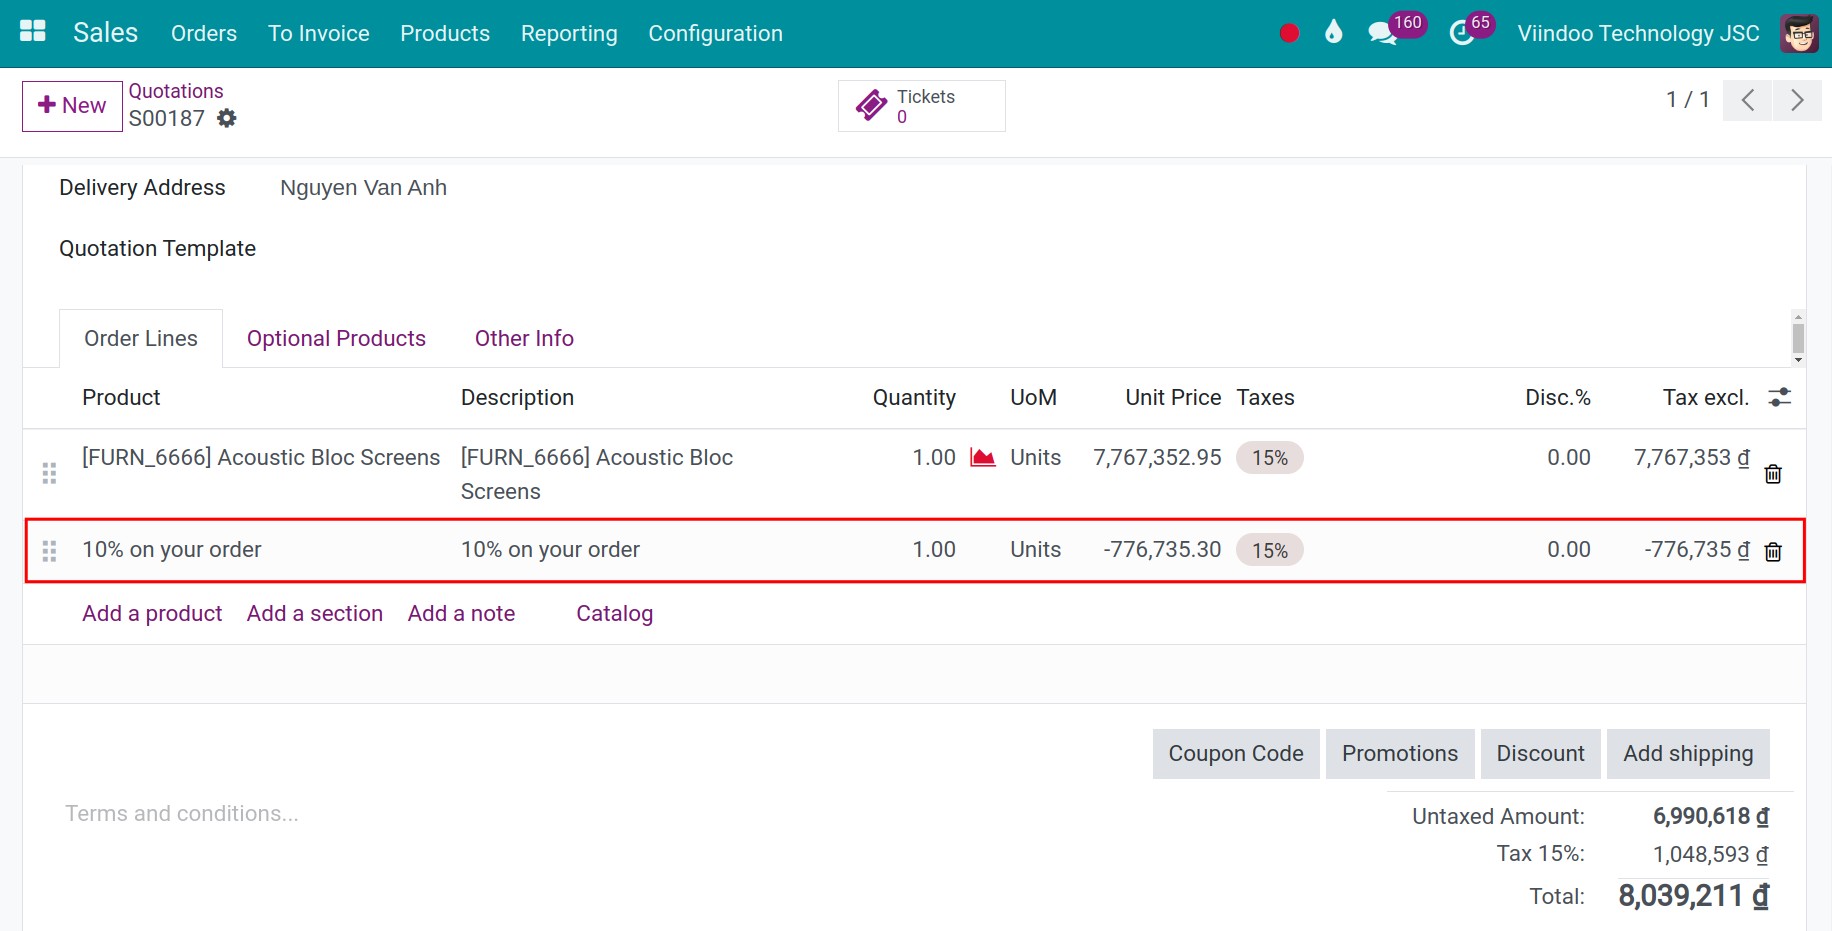
Task: Click Add a product link
Action: point(152,613)
